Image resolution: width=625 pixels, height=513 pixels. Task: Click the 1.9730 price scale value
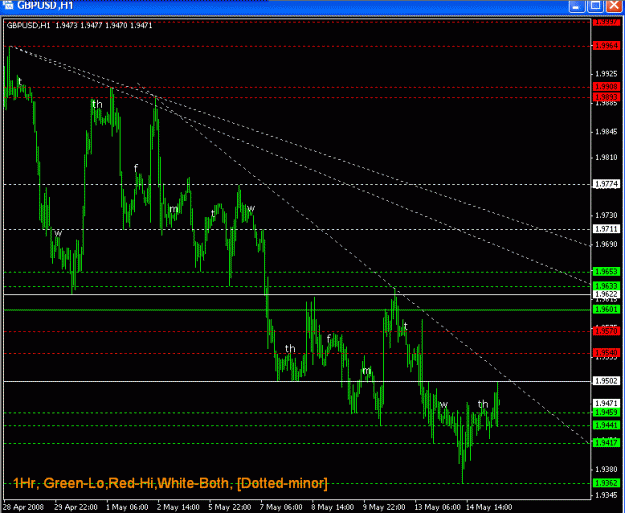[x=606, y=215]
